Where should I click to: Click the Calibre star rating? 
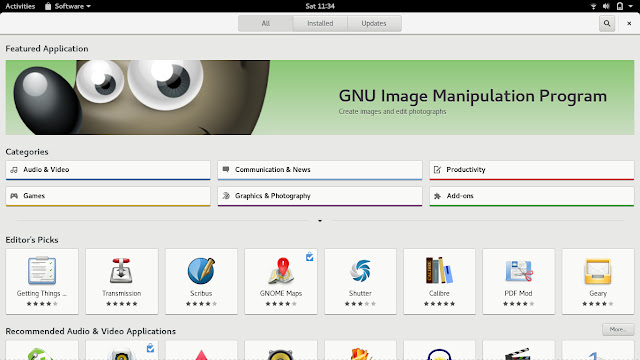[439, 304]
